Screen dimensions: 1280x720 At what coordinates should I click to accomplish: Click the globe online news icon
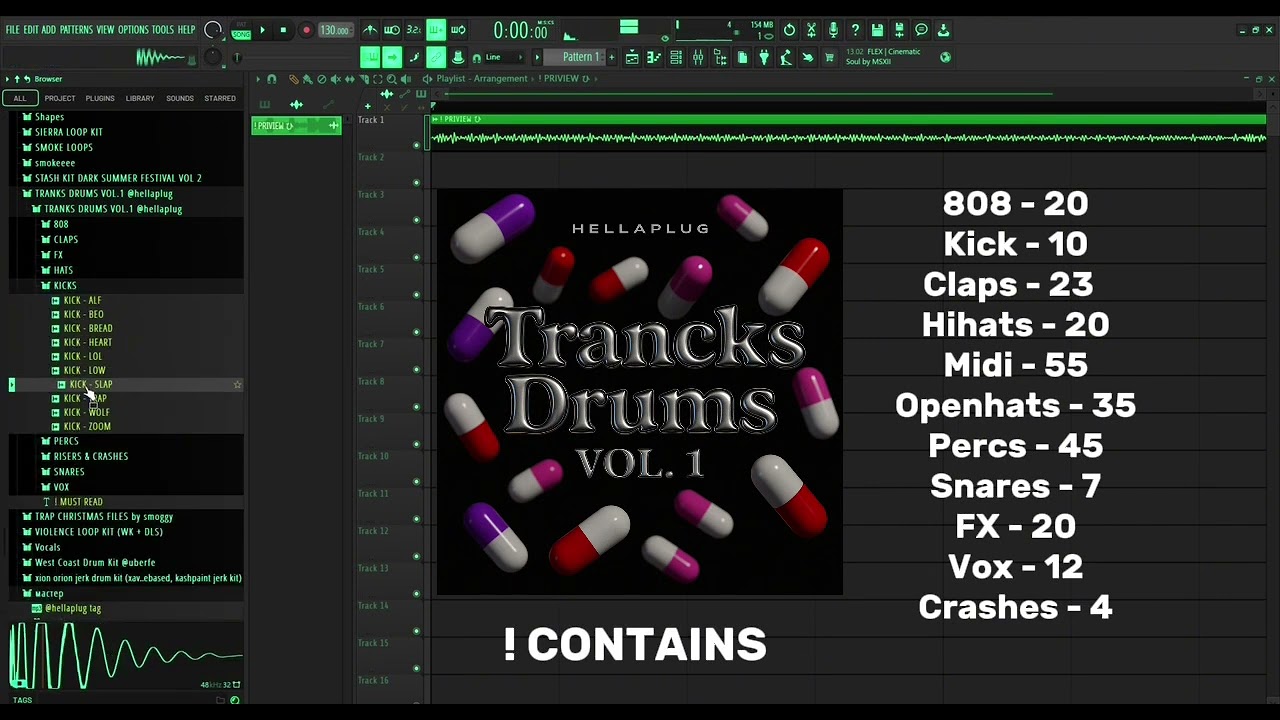pos(945,57)
